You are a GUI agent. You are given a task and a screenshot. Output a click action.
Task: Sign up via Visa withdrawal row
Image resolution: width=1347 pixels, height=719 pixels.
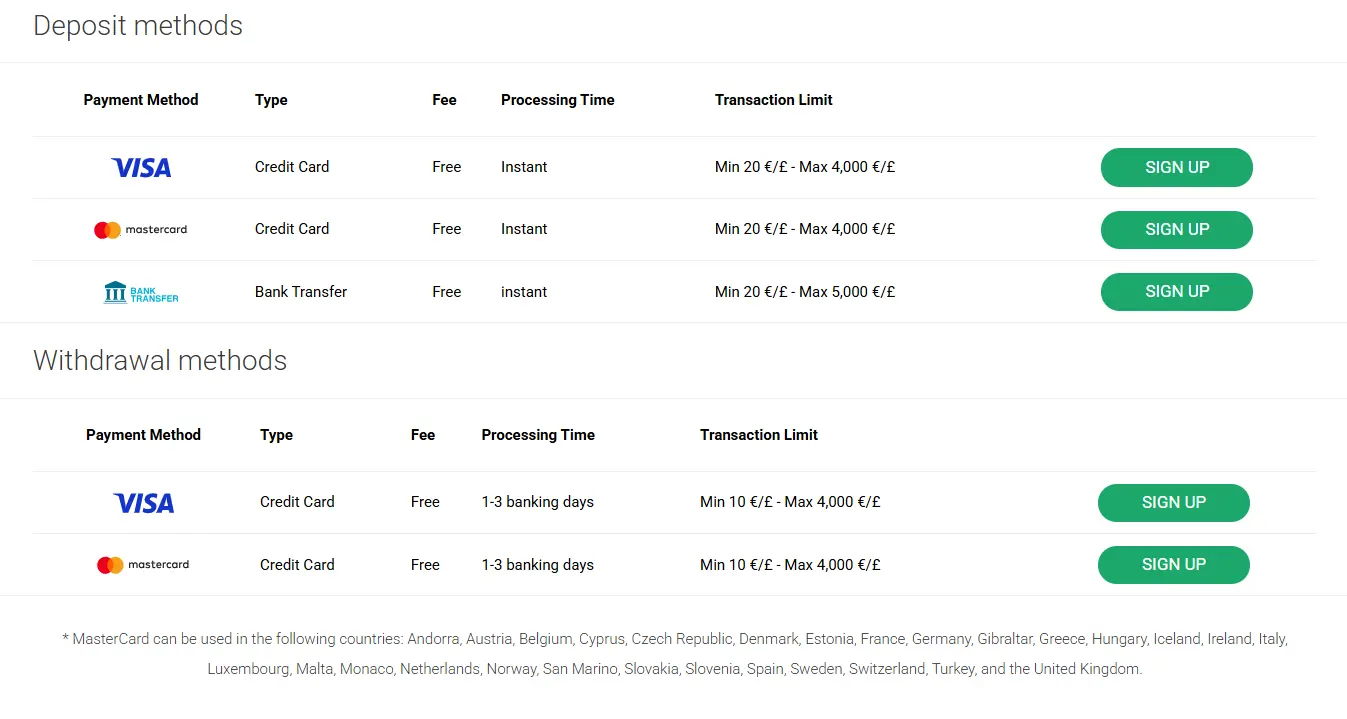point(1174,502)
